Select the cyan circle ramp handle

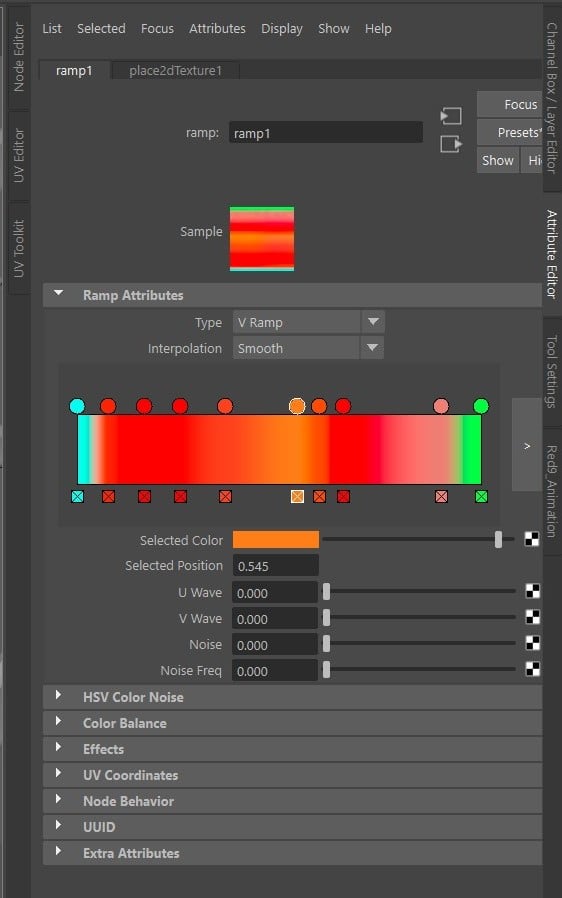(77, 406)
